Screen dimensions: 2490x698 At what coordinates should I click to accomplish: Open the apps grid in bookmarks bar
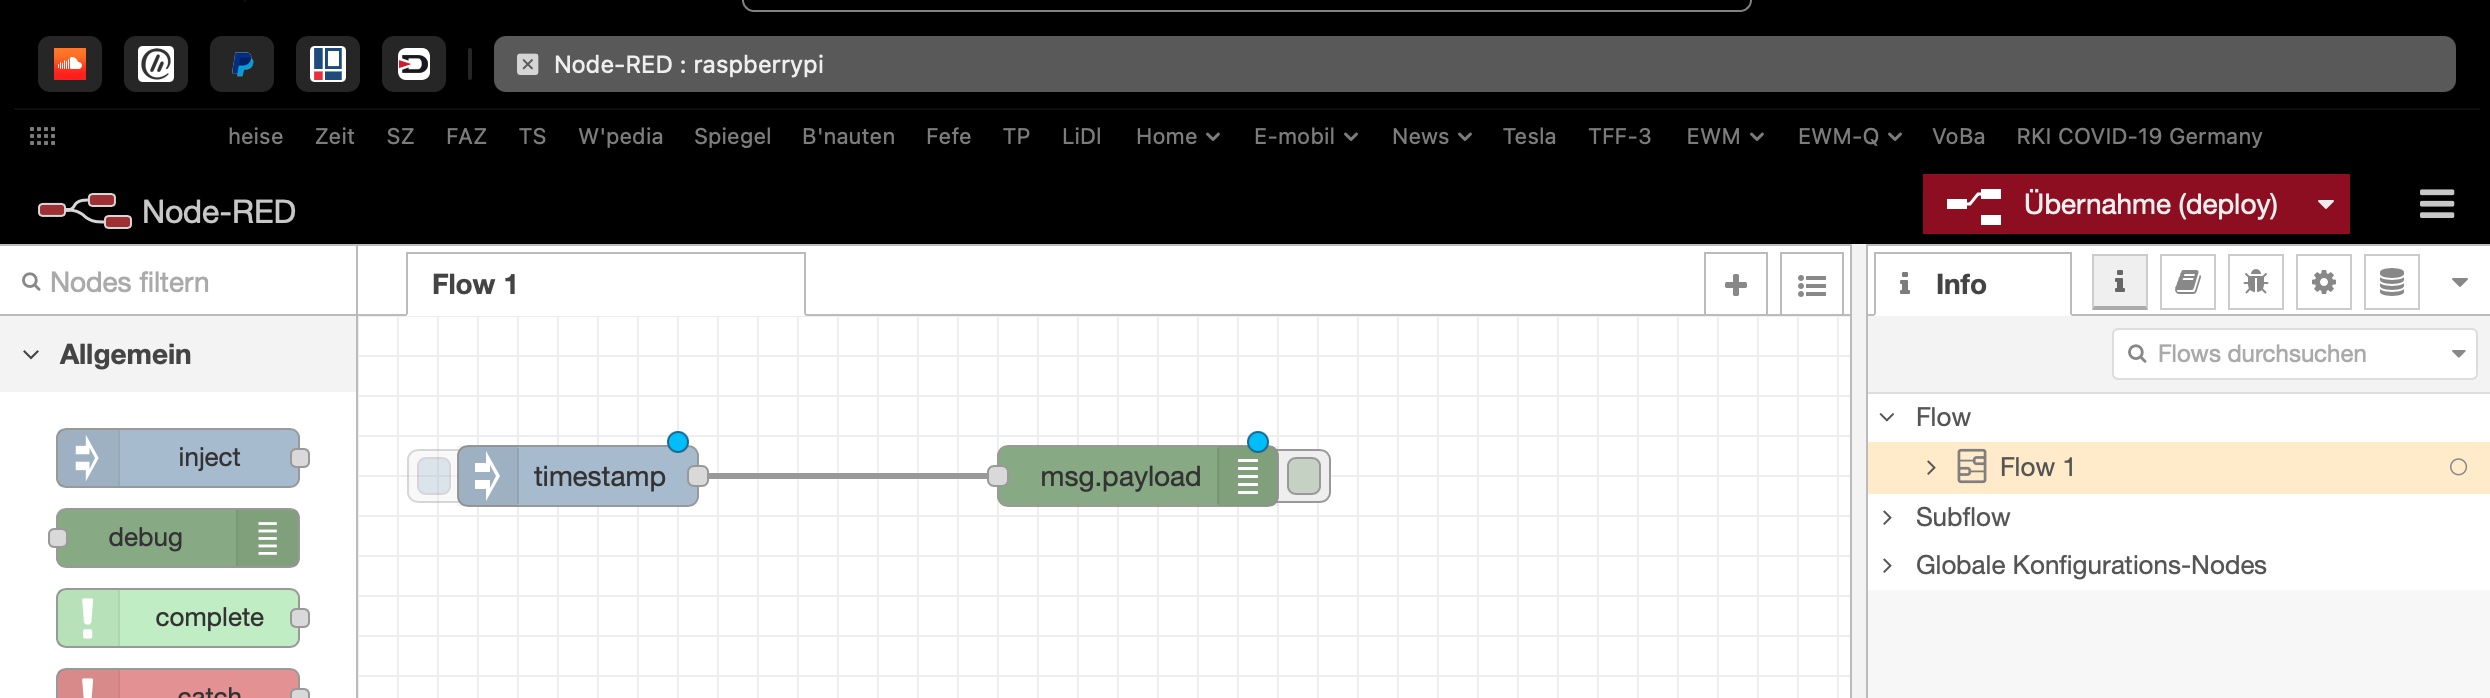(x=42, y=136)
